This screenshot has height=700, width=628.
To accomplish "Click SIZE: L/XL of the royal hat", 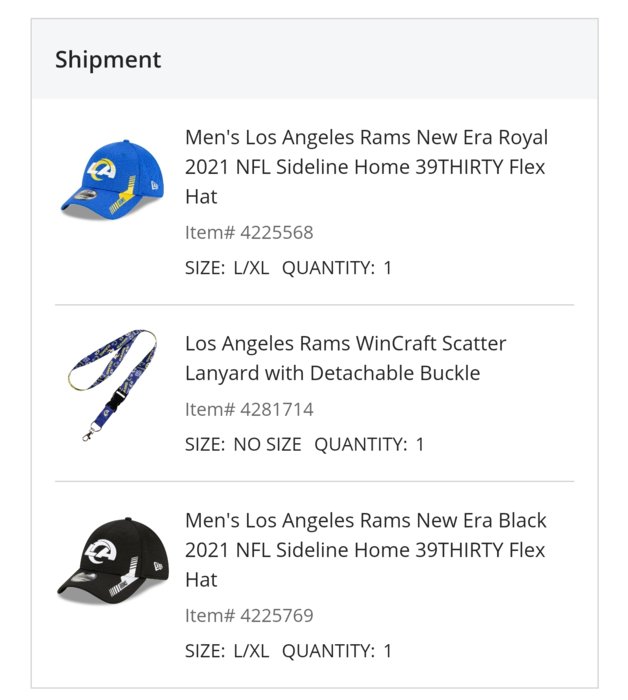I will pos(227,268).
